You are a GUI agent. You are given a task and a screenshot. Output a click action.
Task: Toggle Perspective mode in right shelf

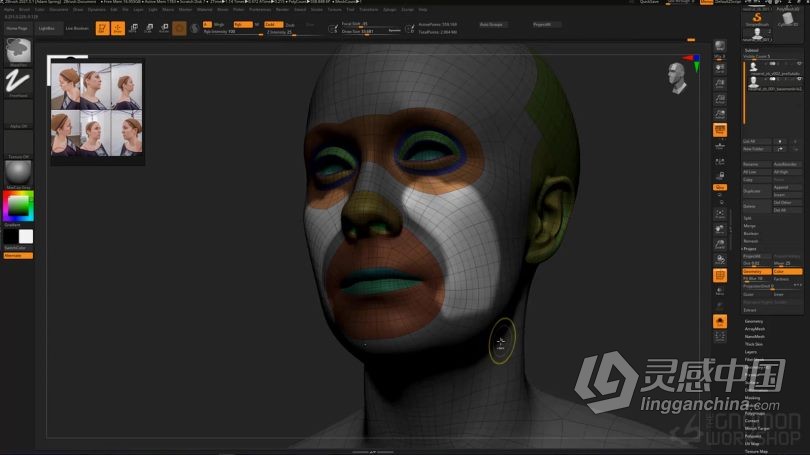(x=720, y=130)
